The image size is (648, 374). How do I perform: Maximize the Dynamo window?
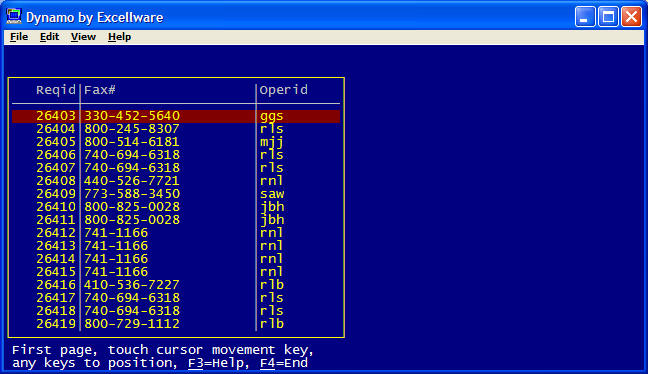[608, 17]
